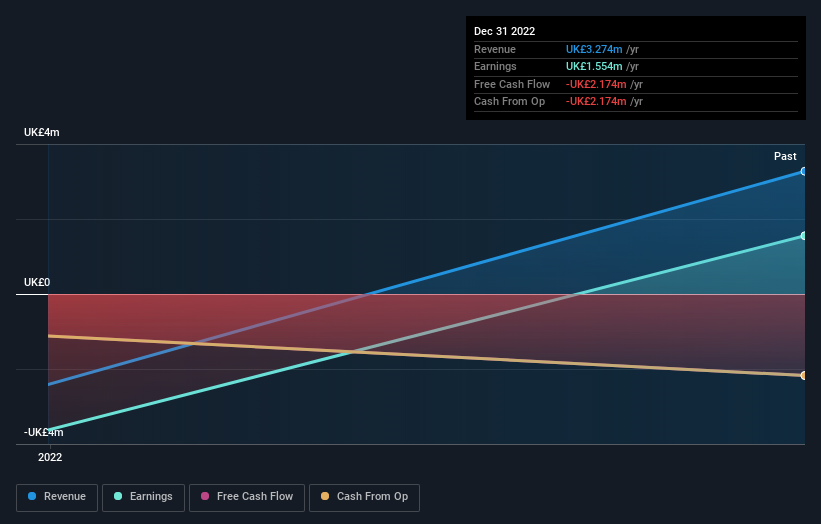The image size is (821, 524).
Task: Toggle the Free Cash Flow legend button
Action: tap(247, 497)
